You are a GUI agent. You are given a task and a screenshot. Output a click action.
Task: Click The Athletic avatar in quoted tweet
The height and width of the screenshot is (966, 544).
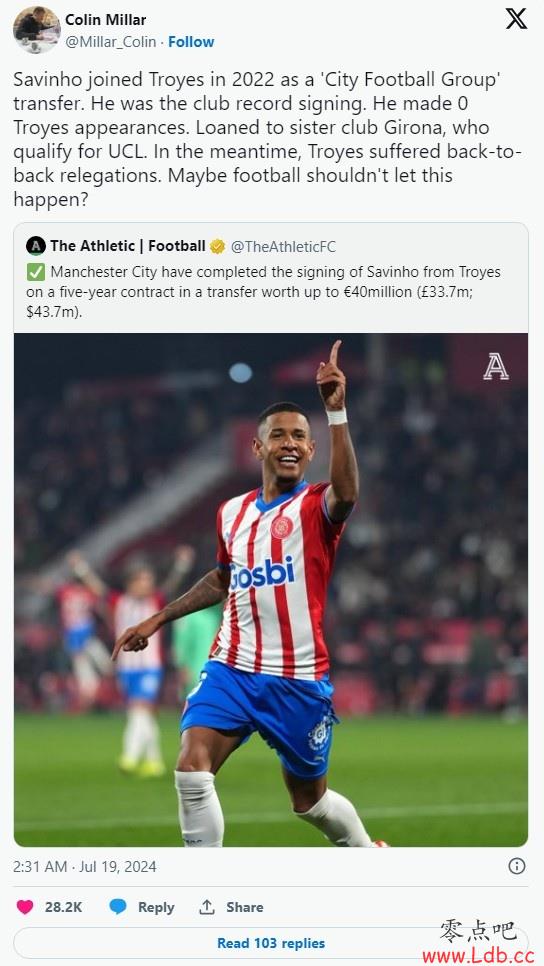pyautogui.click(x=36, y=246)
